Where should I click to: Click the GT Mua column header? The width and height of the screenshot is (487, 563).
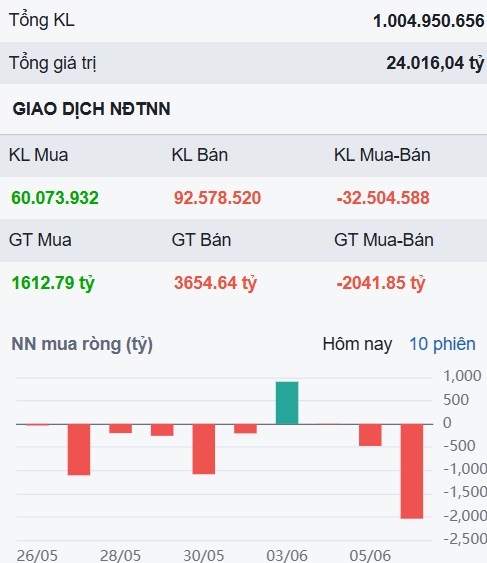pos(40,240)
